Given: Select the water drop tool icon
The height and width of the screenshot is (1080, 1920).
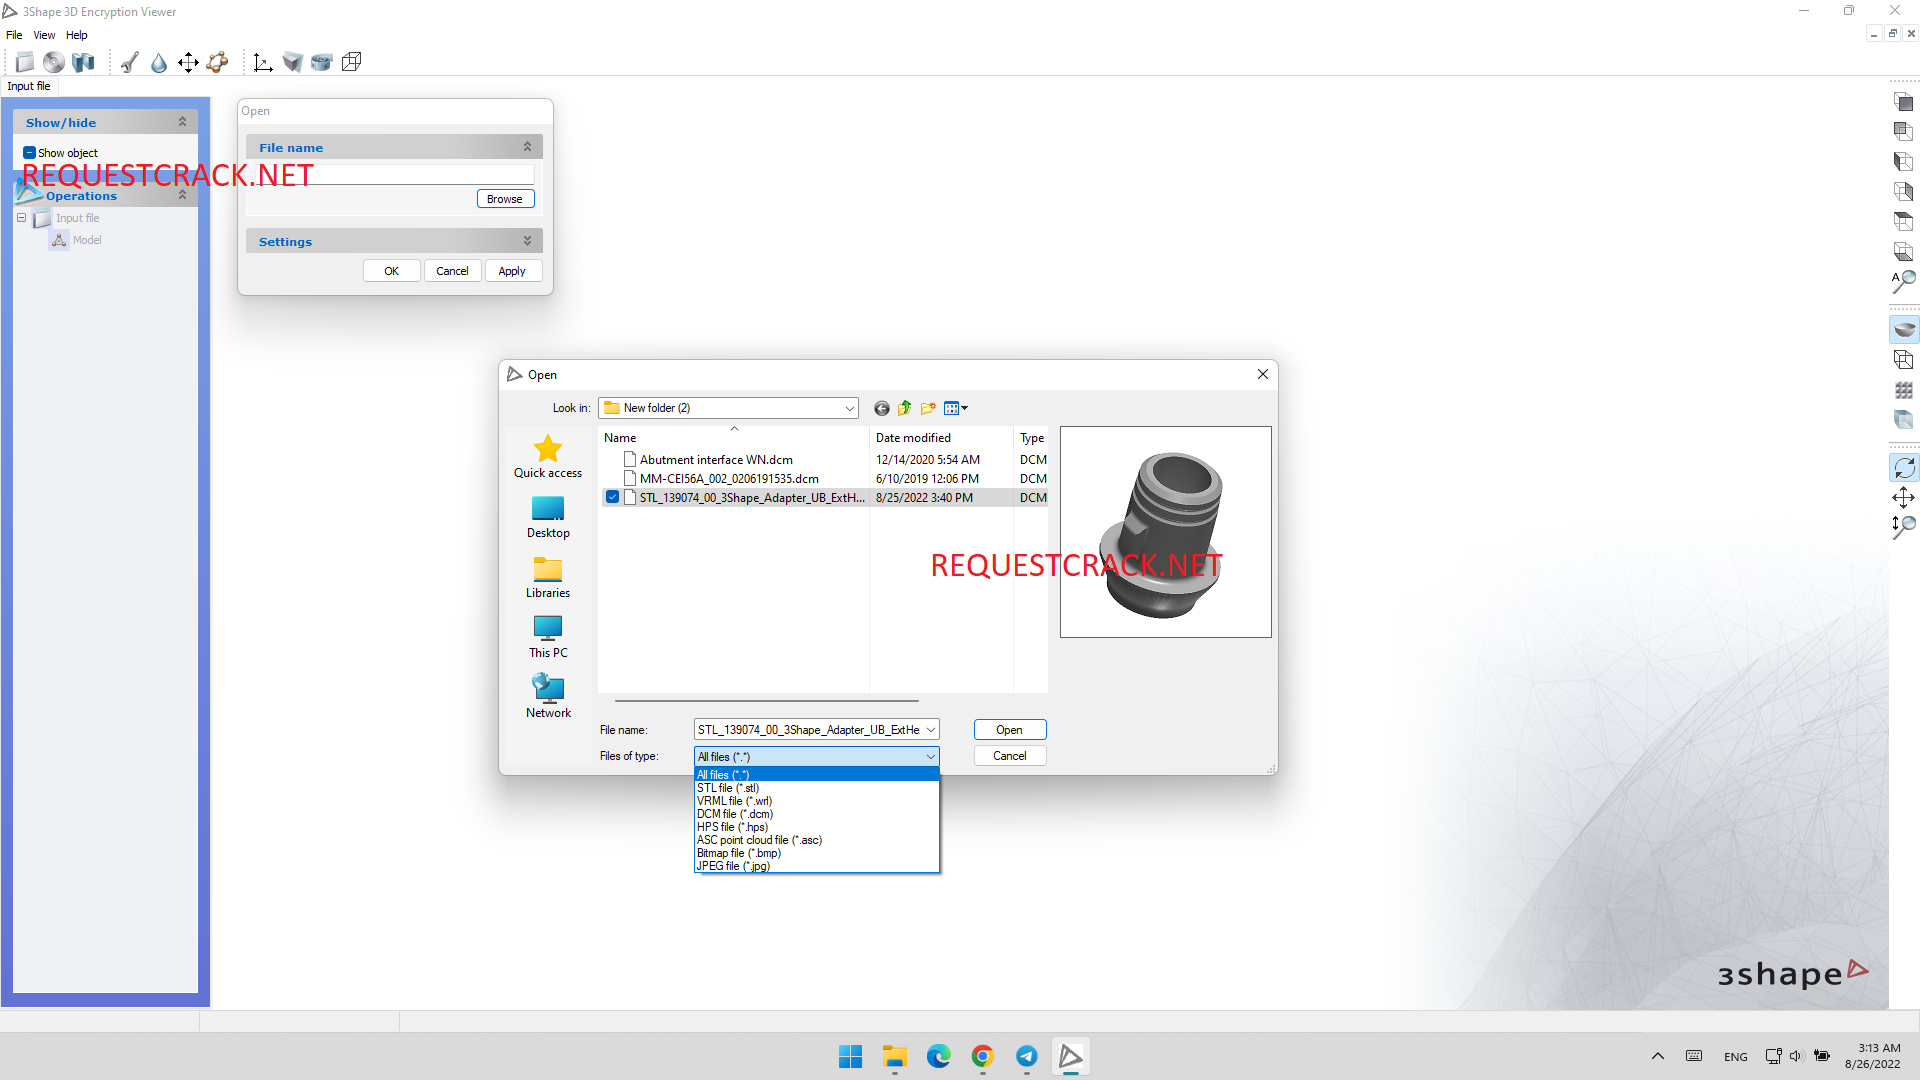Looking at the screenshot, I should pyautogui.click(x=159, y=63).
